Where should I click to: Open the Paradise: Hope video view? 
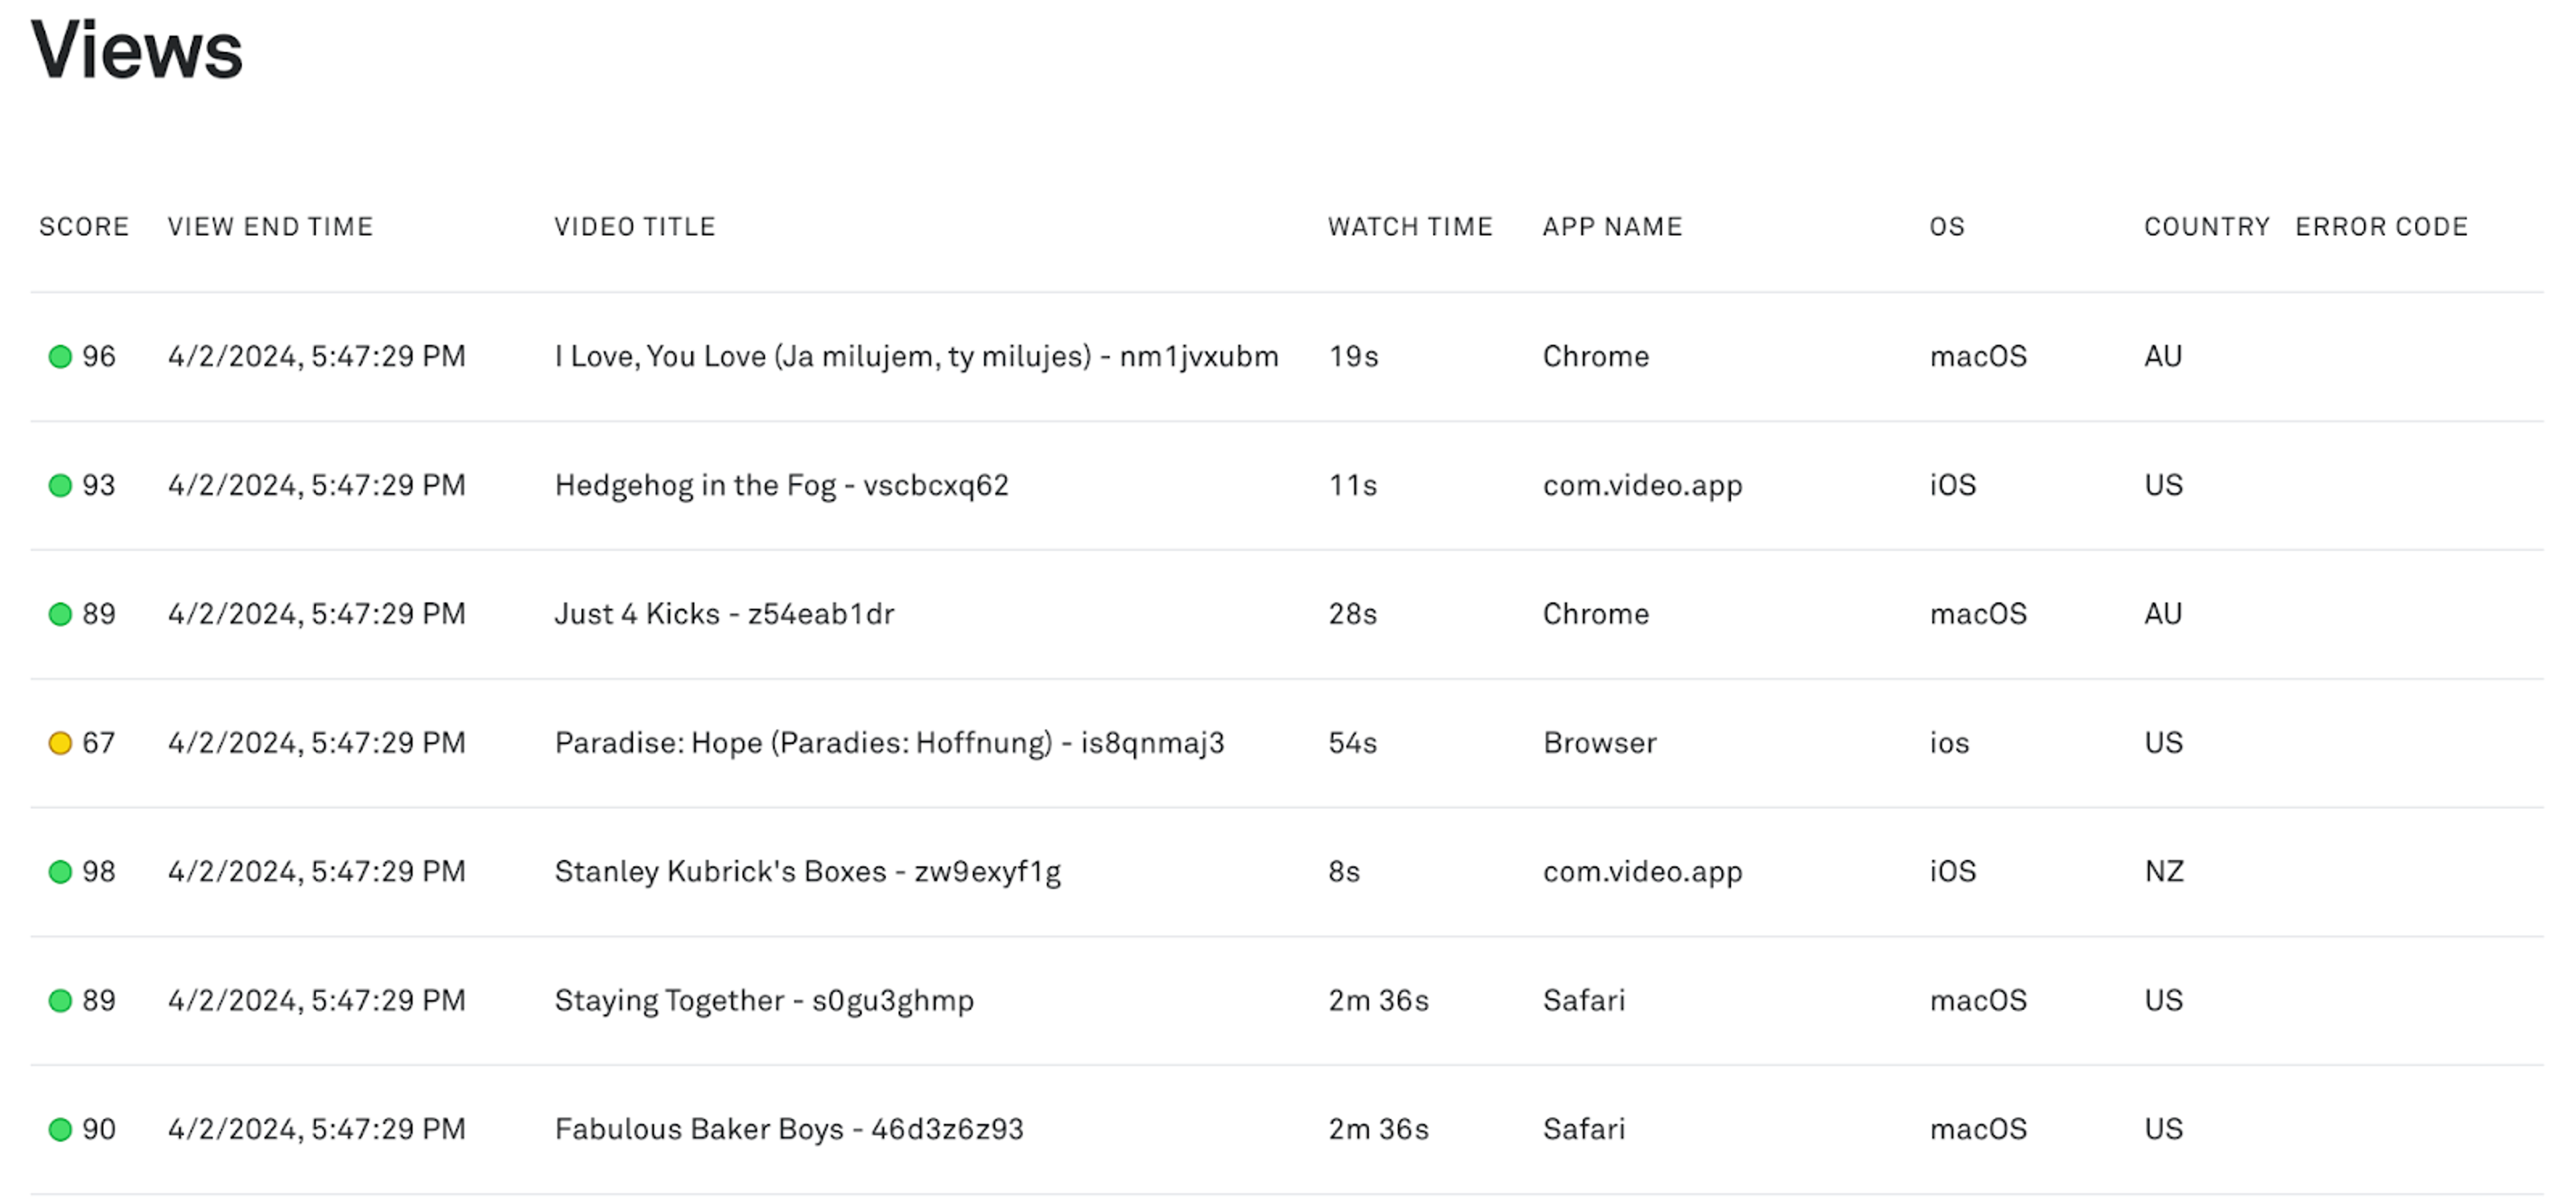click(889, 743)
